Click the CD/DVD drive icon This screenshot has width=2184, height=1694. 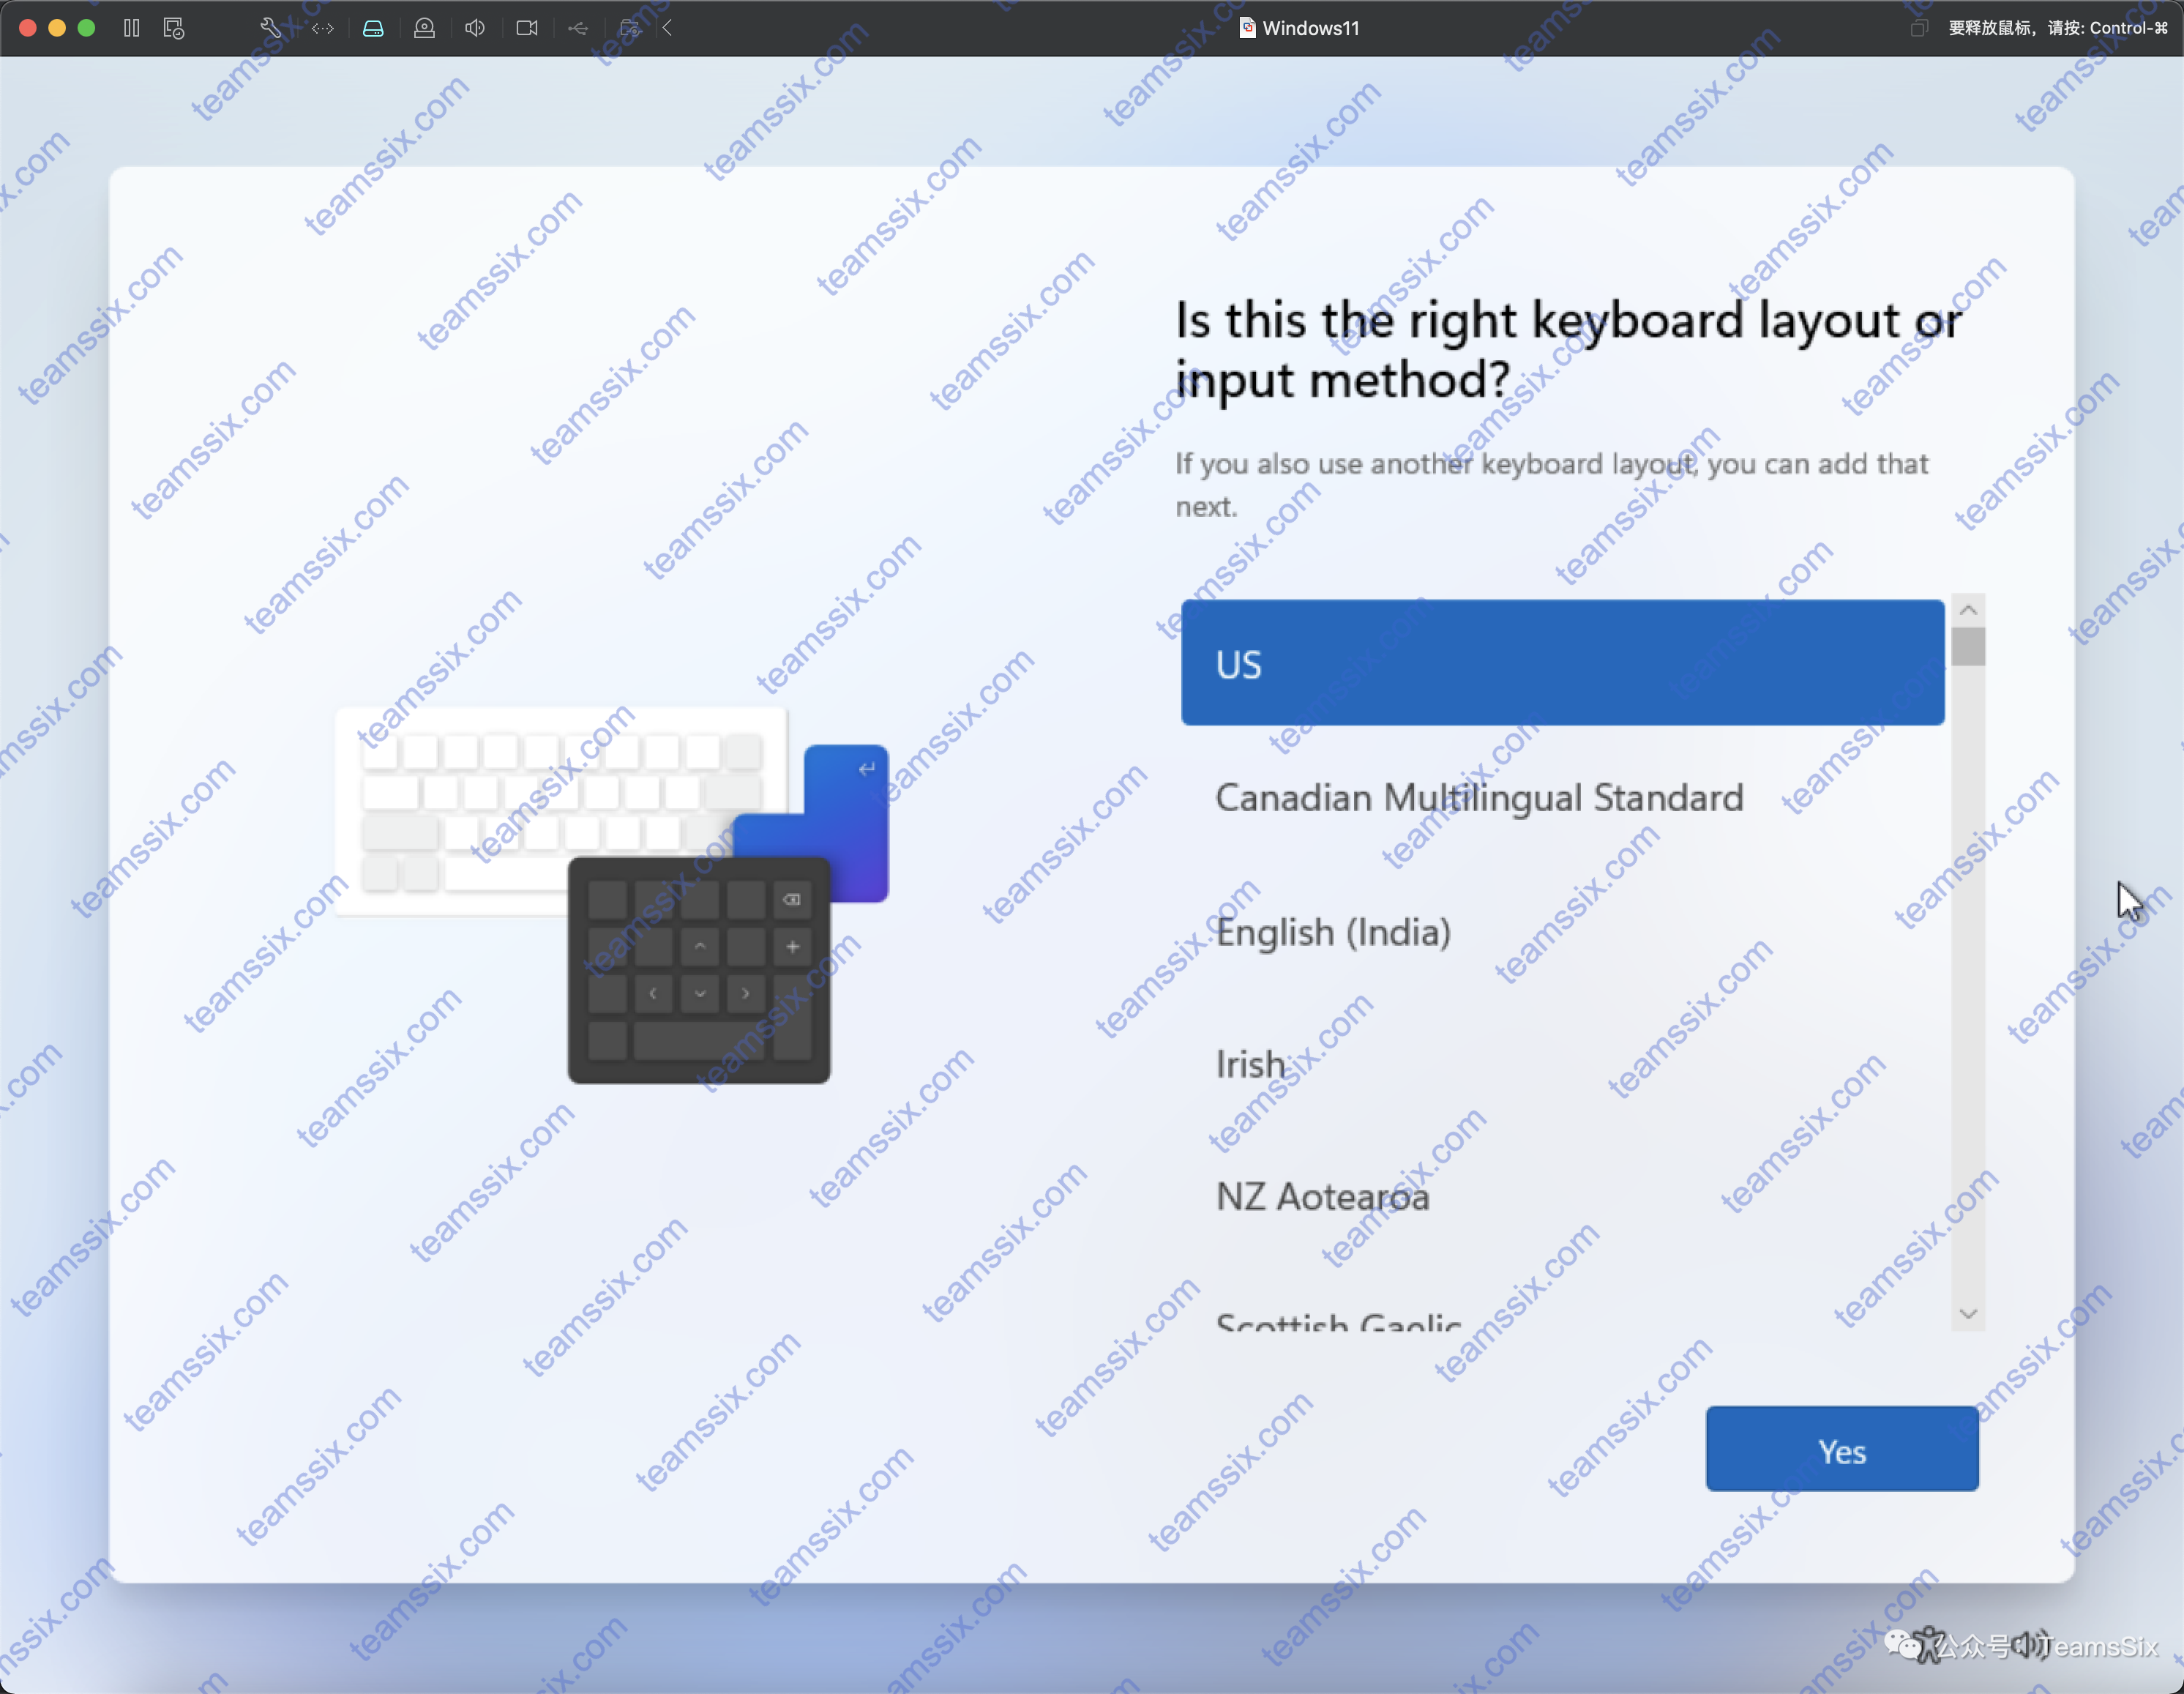(424, 28)
